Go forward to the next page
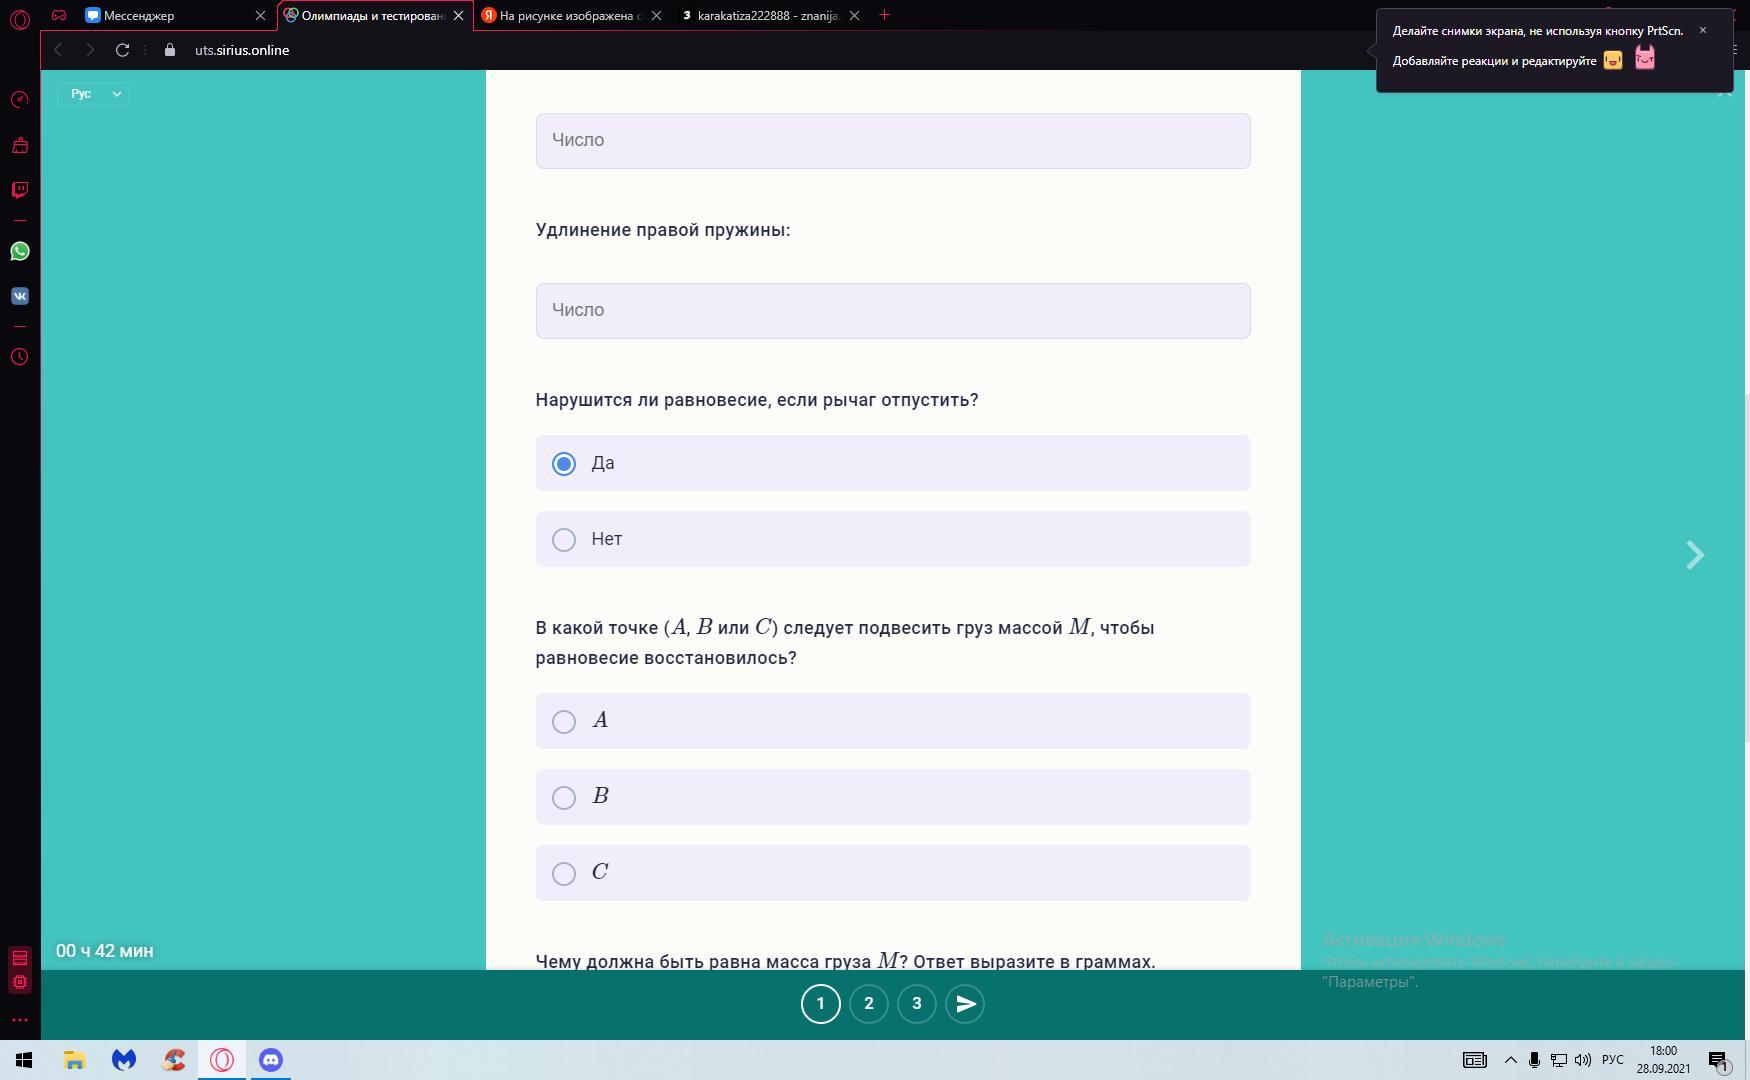Image resolution: width=1750 pixels, height=1080 pixels. point(90,50)
